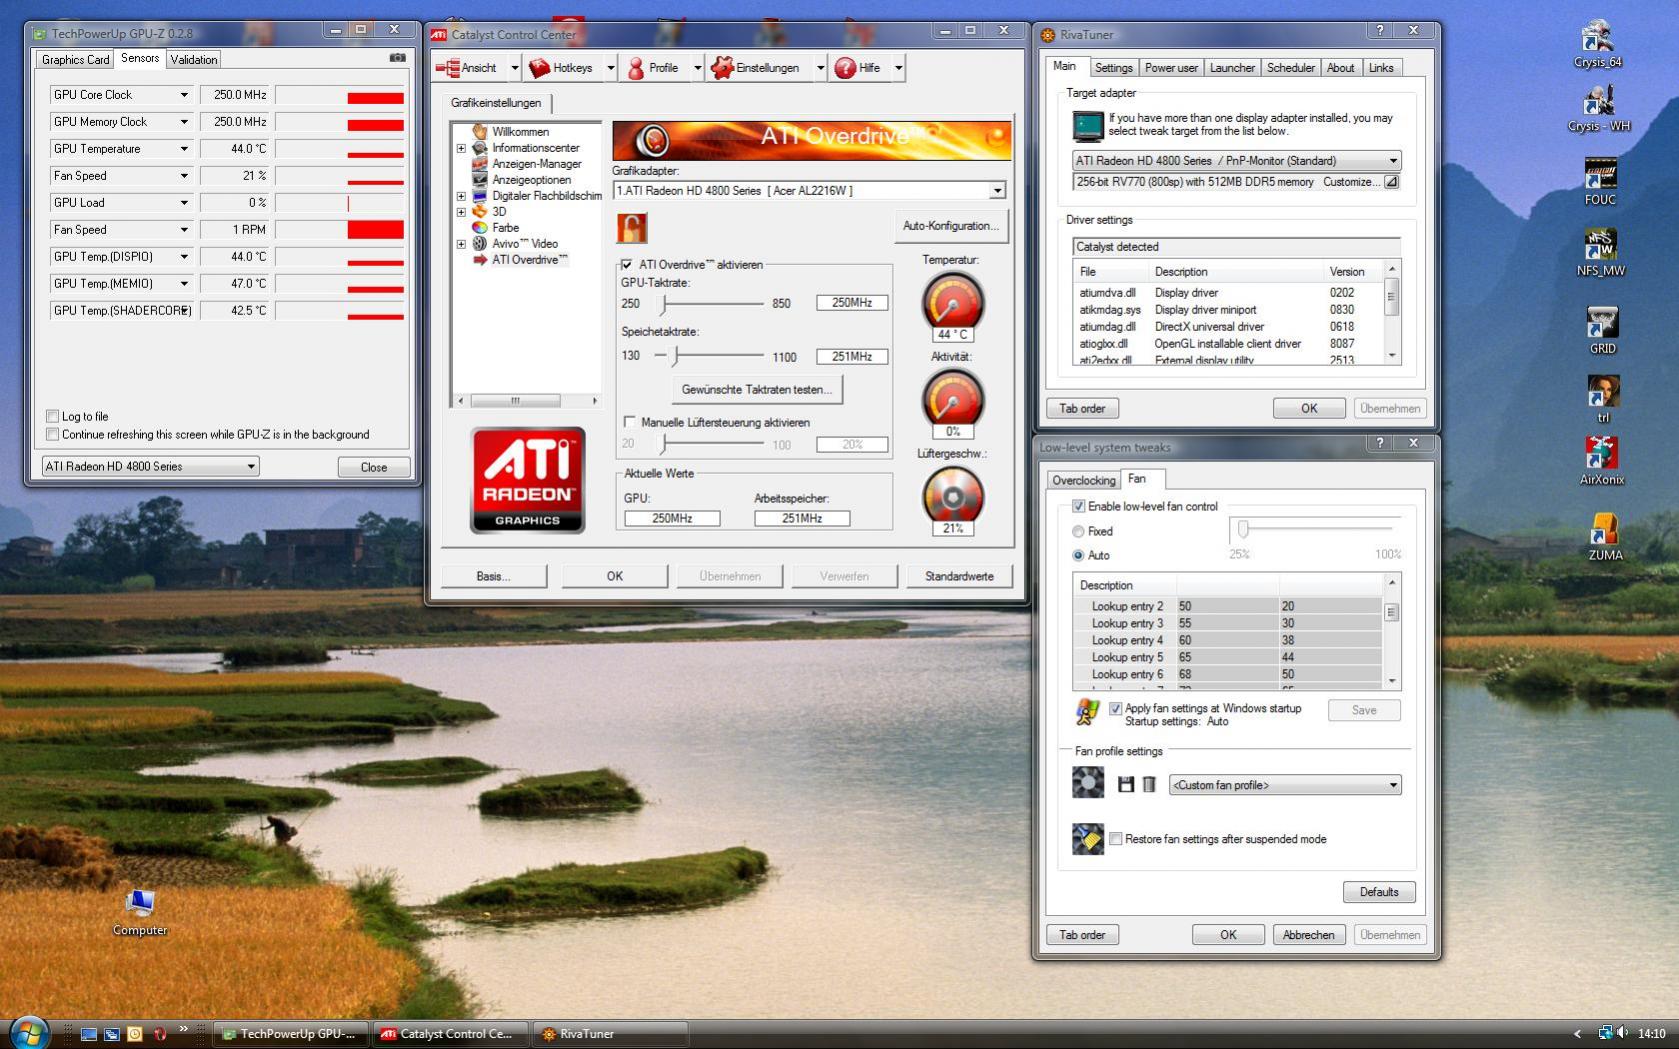
Task: Toggle Enable low-level fan control checkbox
Action: (x=1078, y=506)
